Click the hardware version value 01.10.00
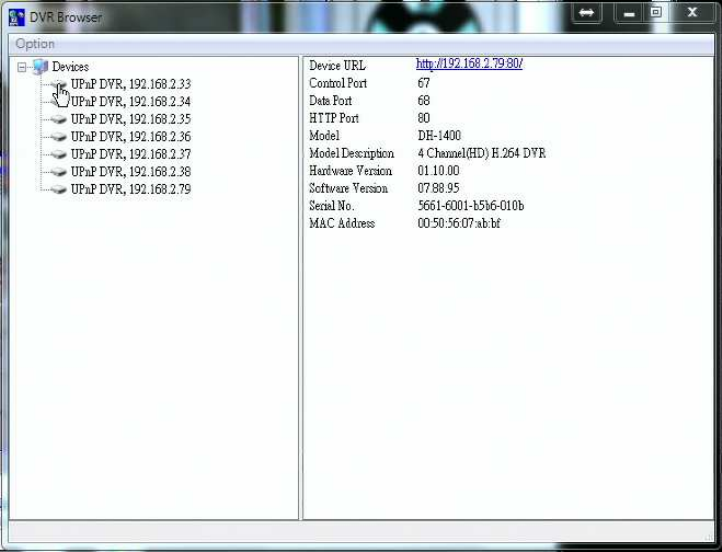The image size is (722, 552). coord(438,171)
